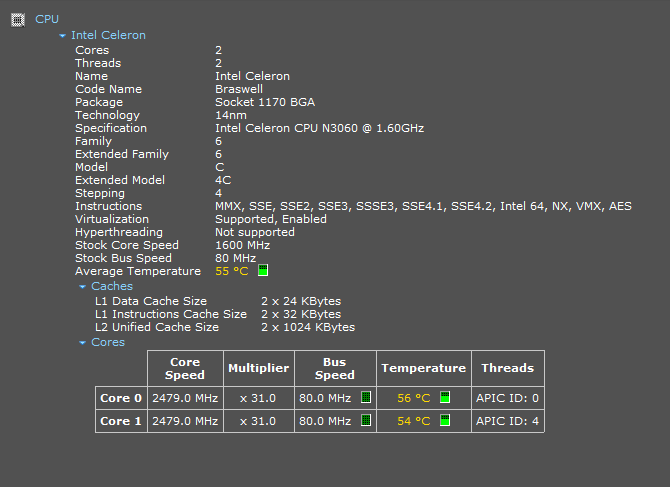Click the Cores heading label
Viewport: 670px width, 487px height.
click(x=108, y=342)
